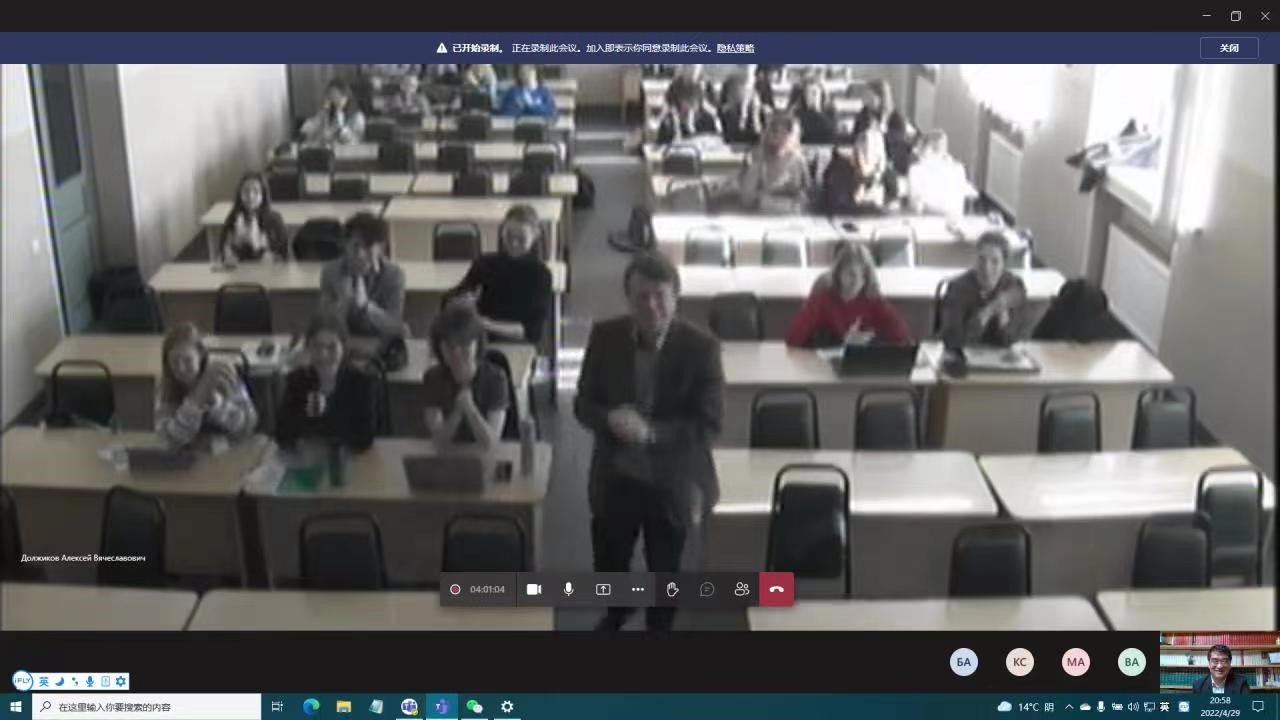Open iFLY input method settings gear

[x=121, y=682]
